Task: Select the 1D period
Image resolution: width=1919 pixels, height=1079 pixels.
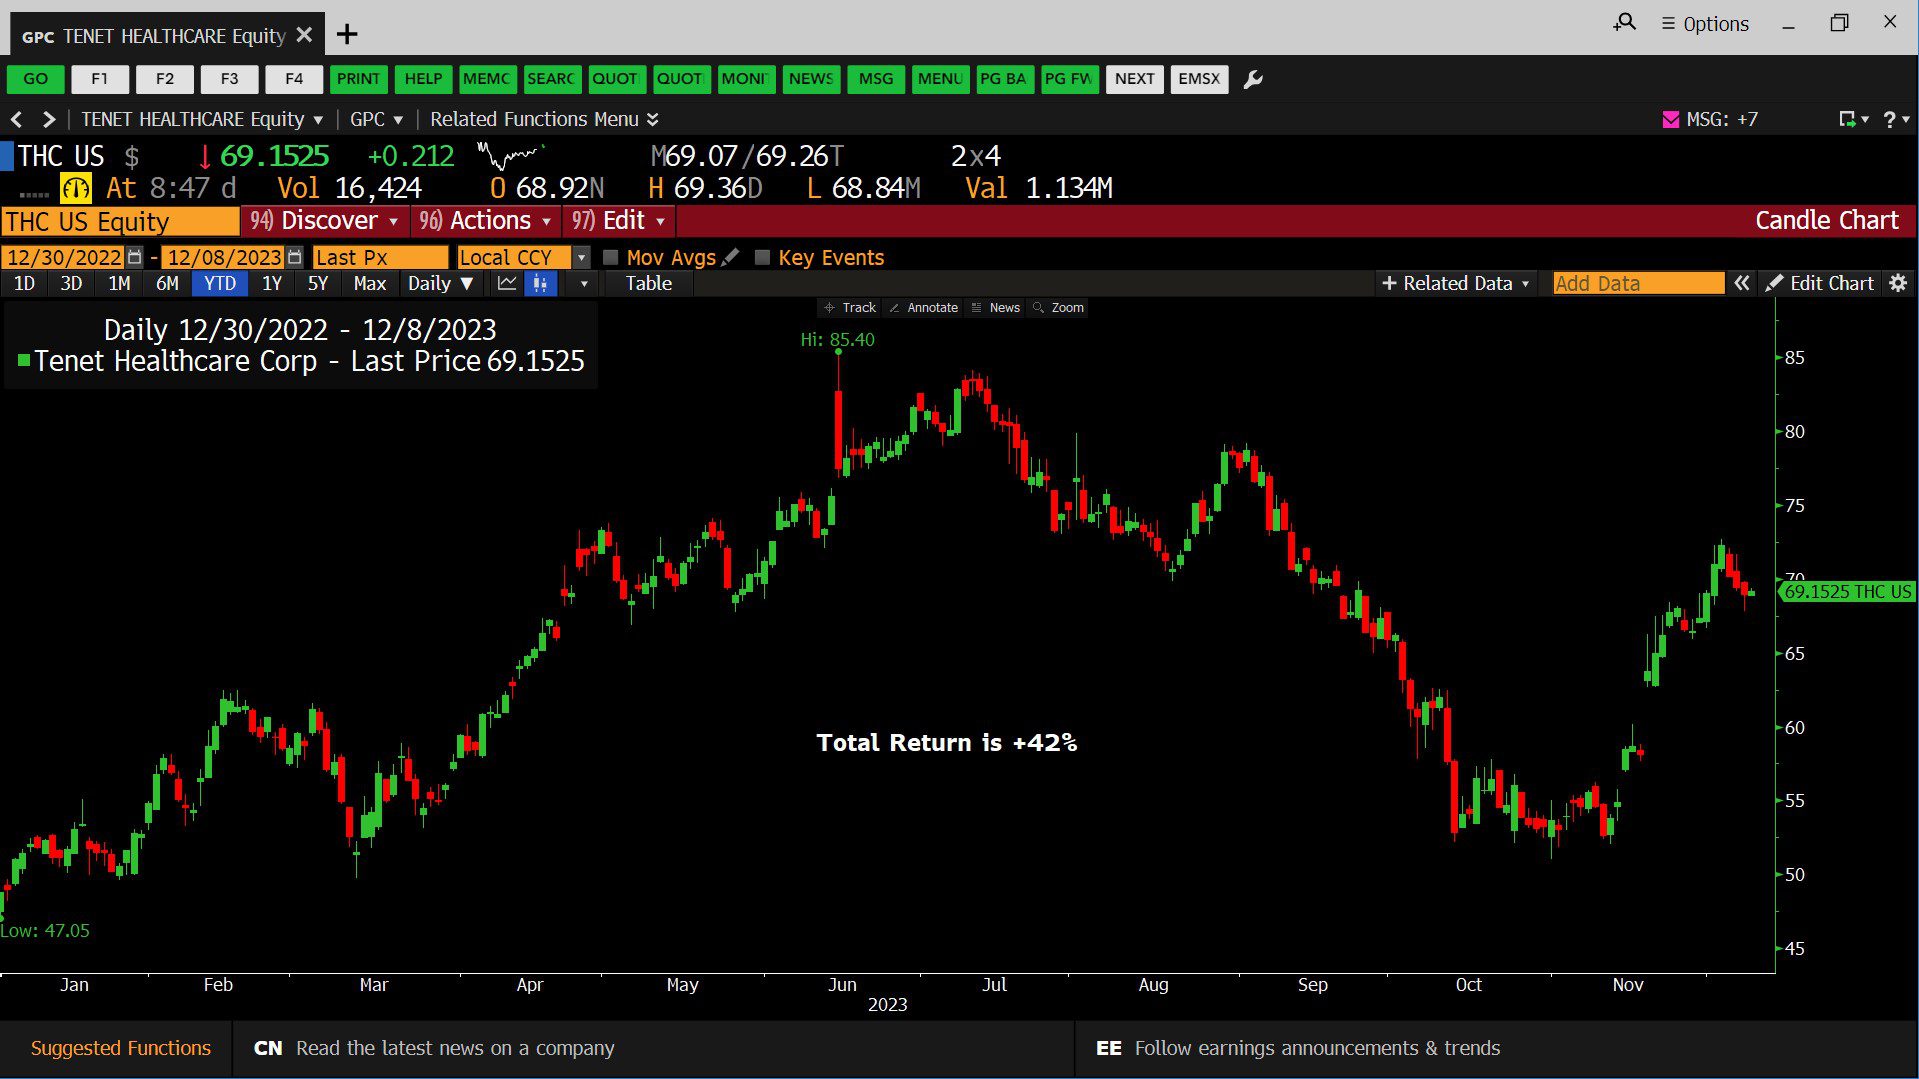Action: 24,283
